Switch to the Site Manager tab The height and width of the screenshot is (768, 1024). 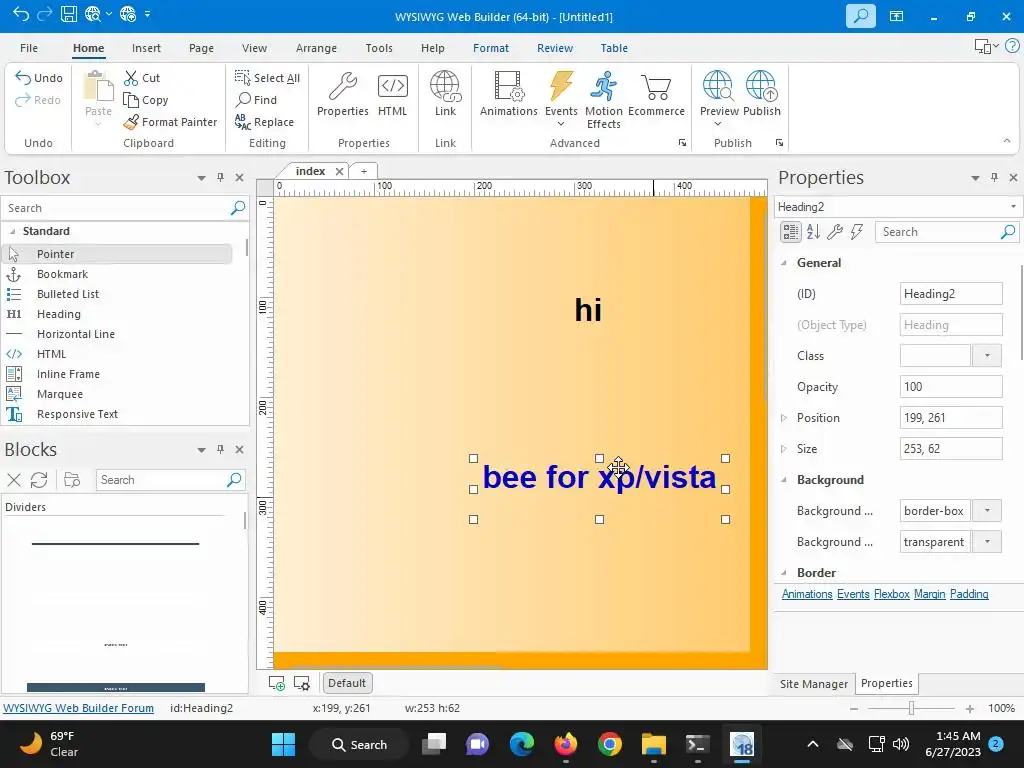(814, 684)
